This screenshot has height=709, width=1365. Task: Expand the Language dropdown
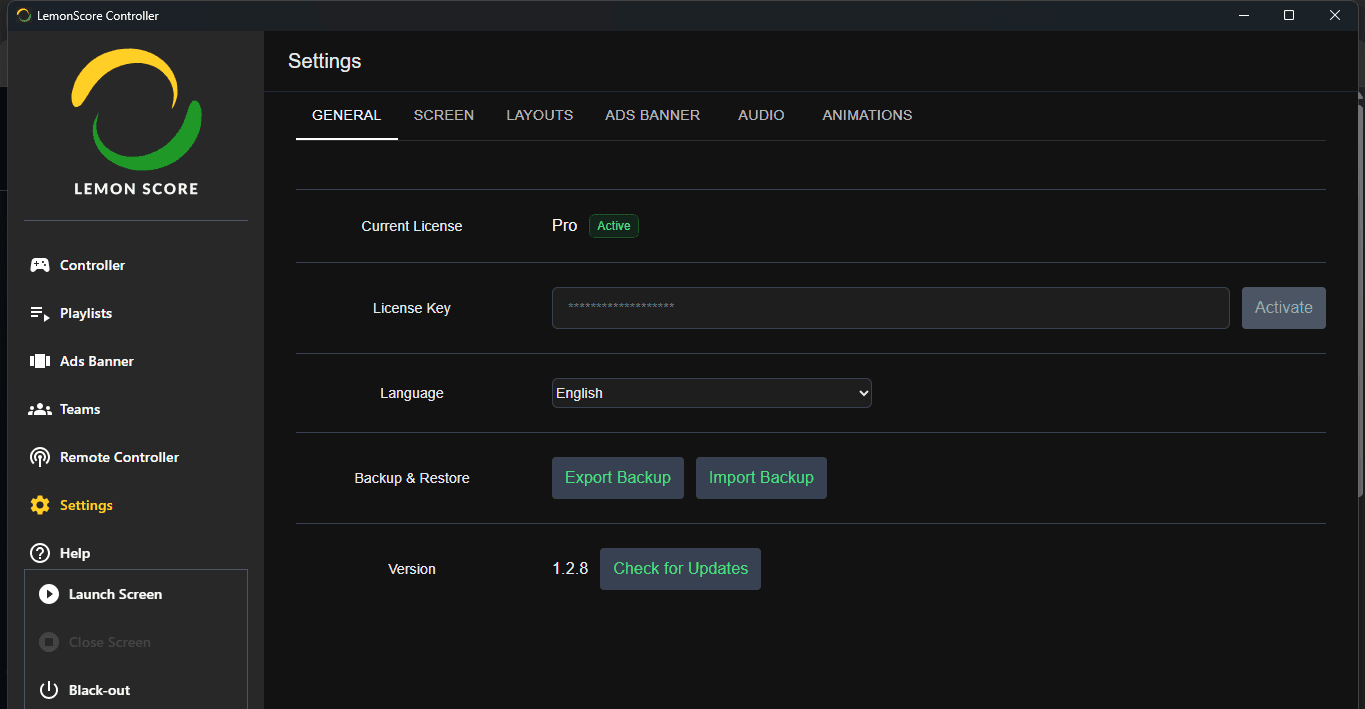pyautogui.click(x=711, y=393)
